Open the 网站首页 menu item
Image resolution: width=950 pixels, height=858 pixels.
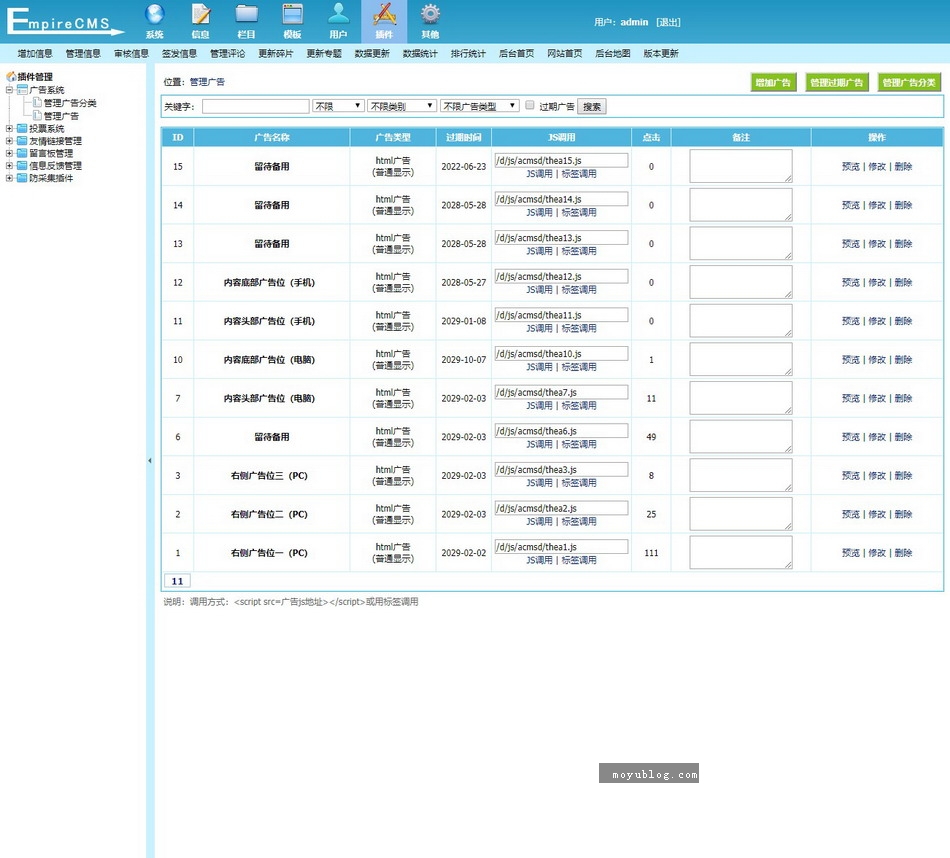pyautogui.click(x=565, y=53)
